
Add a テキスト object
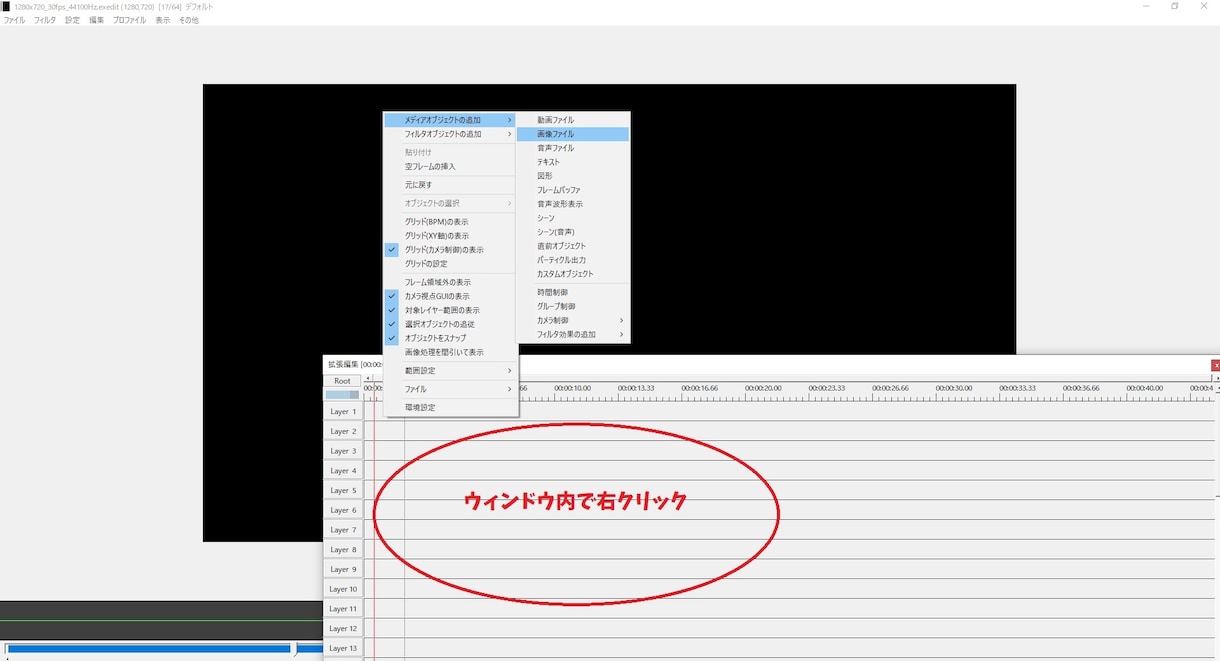[572, 162]
